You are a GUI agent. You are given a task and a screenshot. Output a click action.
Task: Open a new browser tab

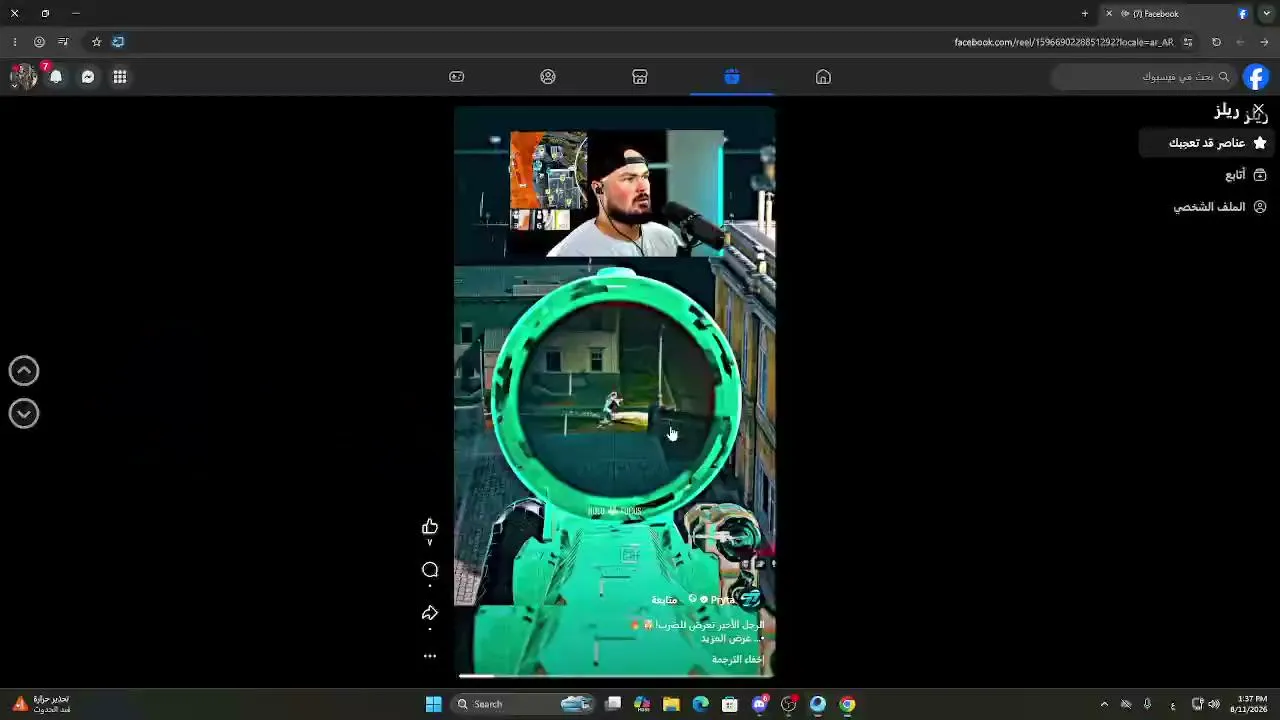[1085, 14]
